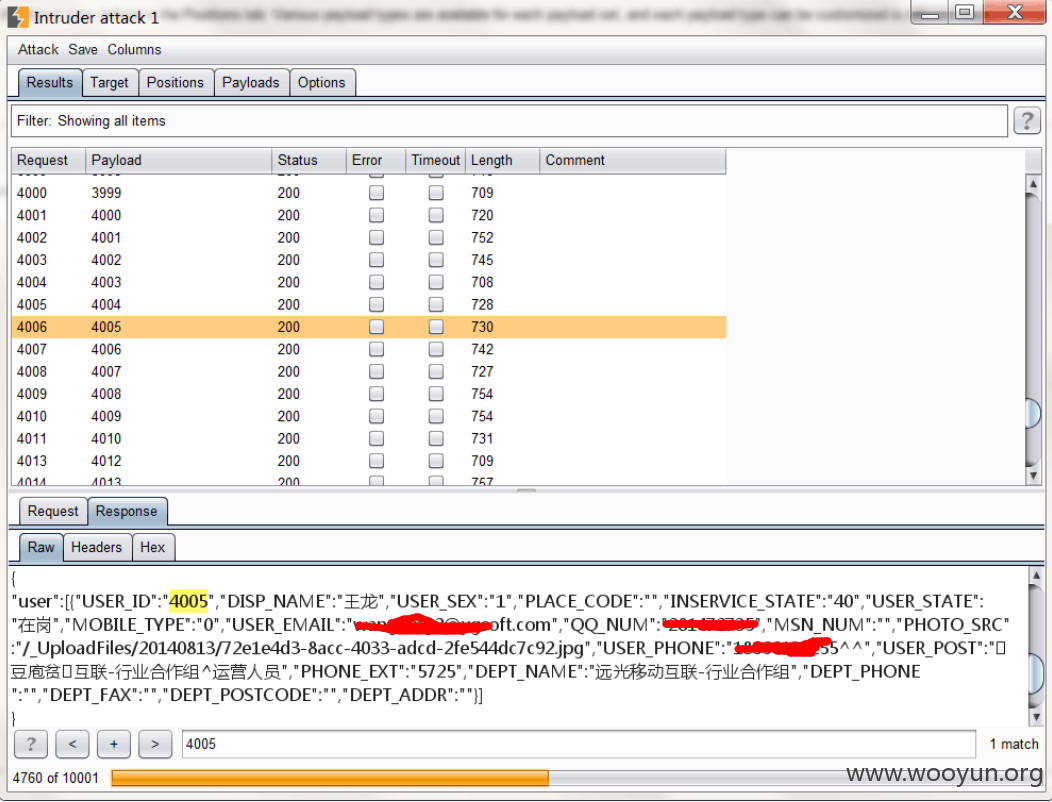This screenshot has width=1052, height=802.
Task: Sort by Error column header
Action: (376, 160)
